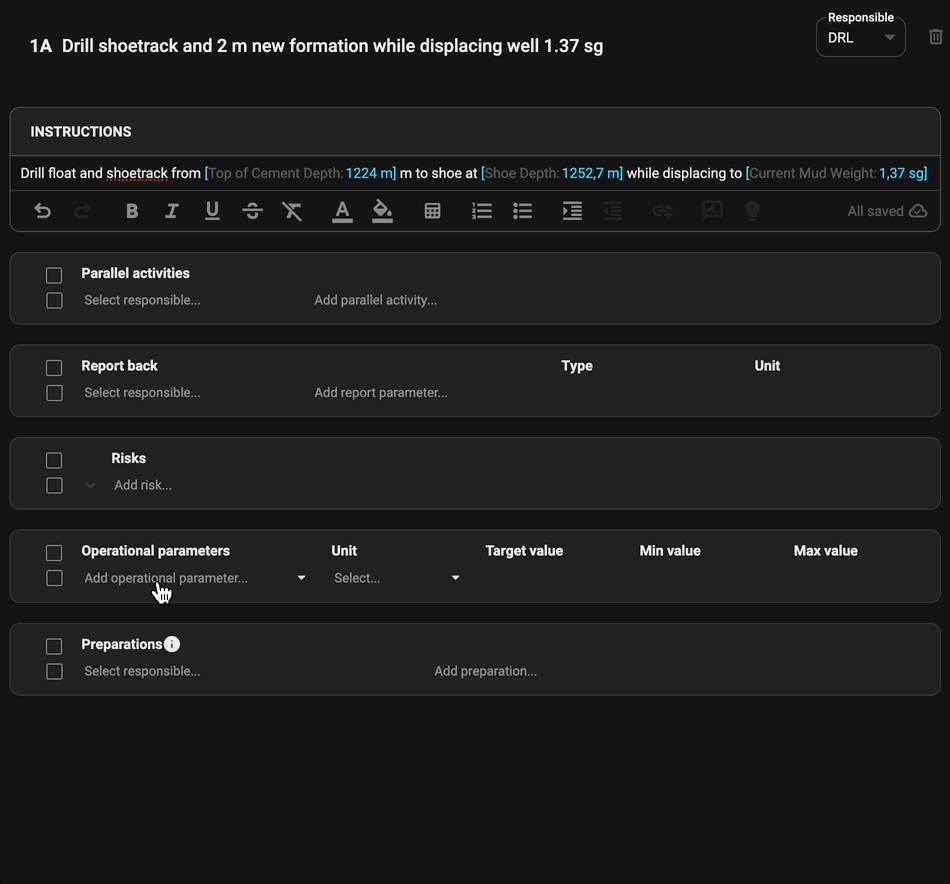
Task: Tick the Risks checkbox
Action: [x=53, y=460]
